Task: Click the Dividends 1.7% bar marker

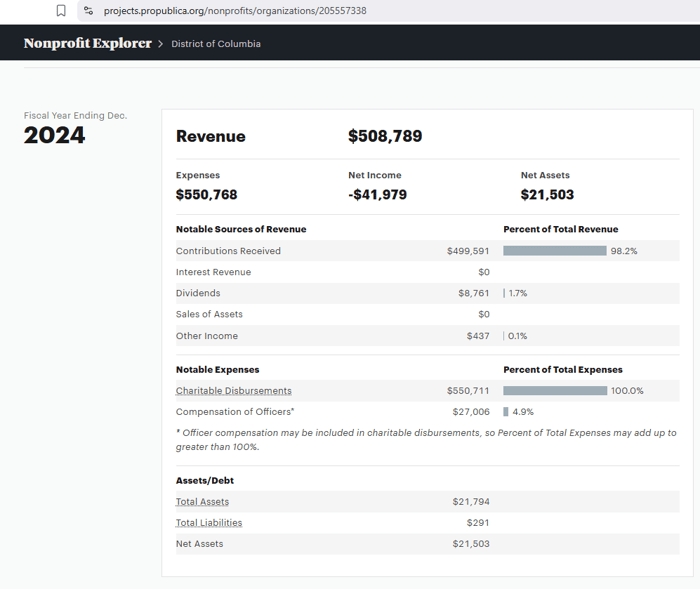Action: coord(504,293)
